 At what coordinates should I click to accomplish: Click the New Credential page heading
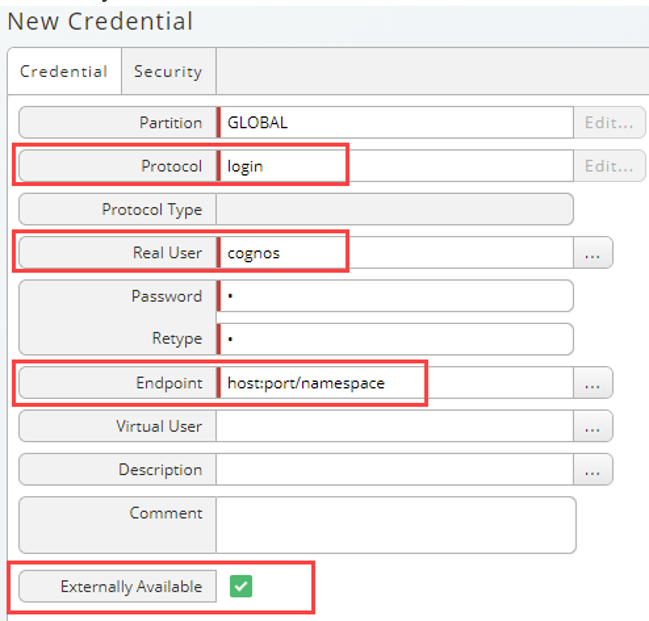pos(100,22)
